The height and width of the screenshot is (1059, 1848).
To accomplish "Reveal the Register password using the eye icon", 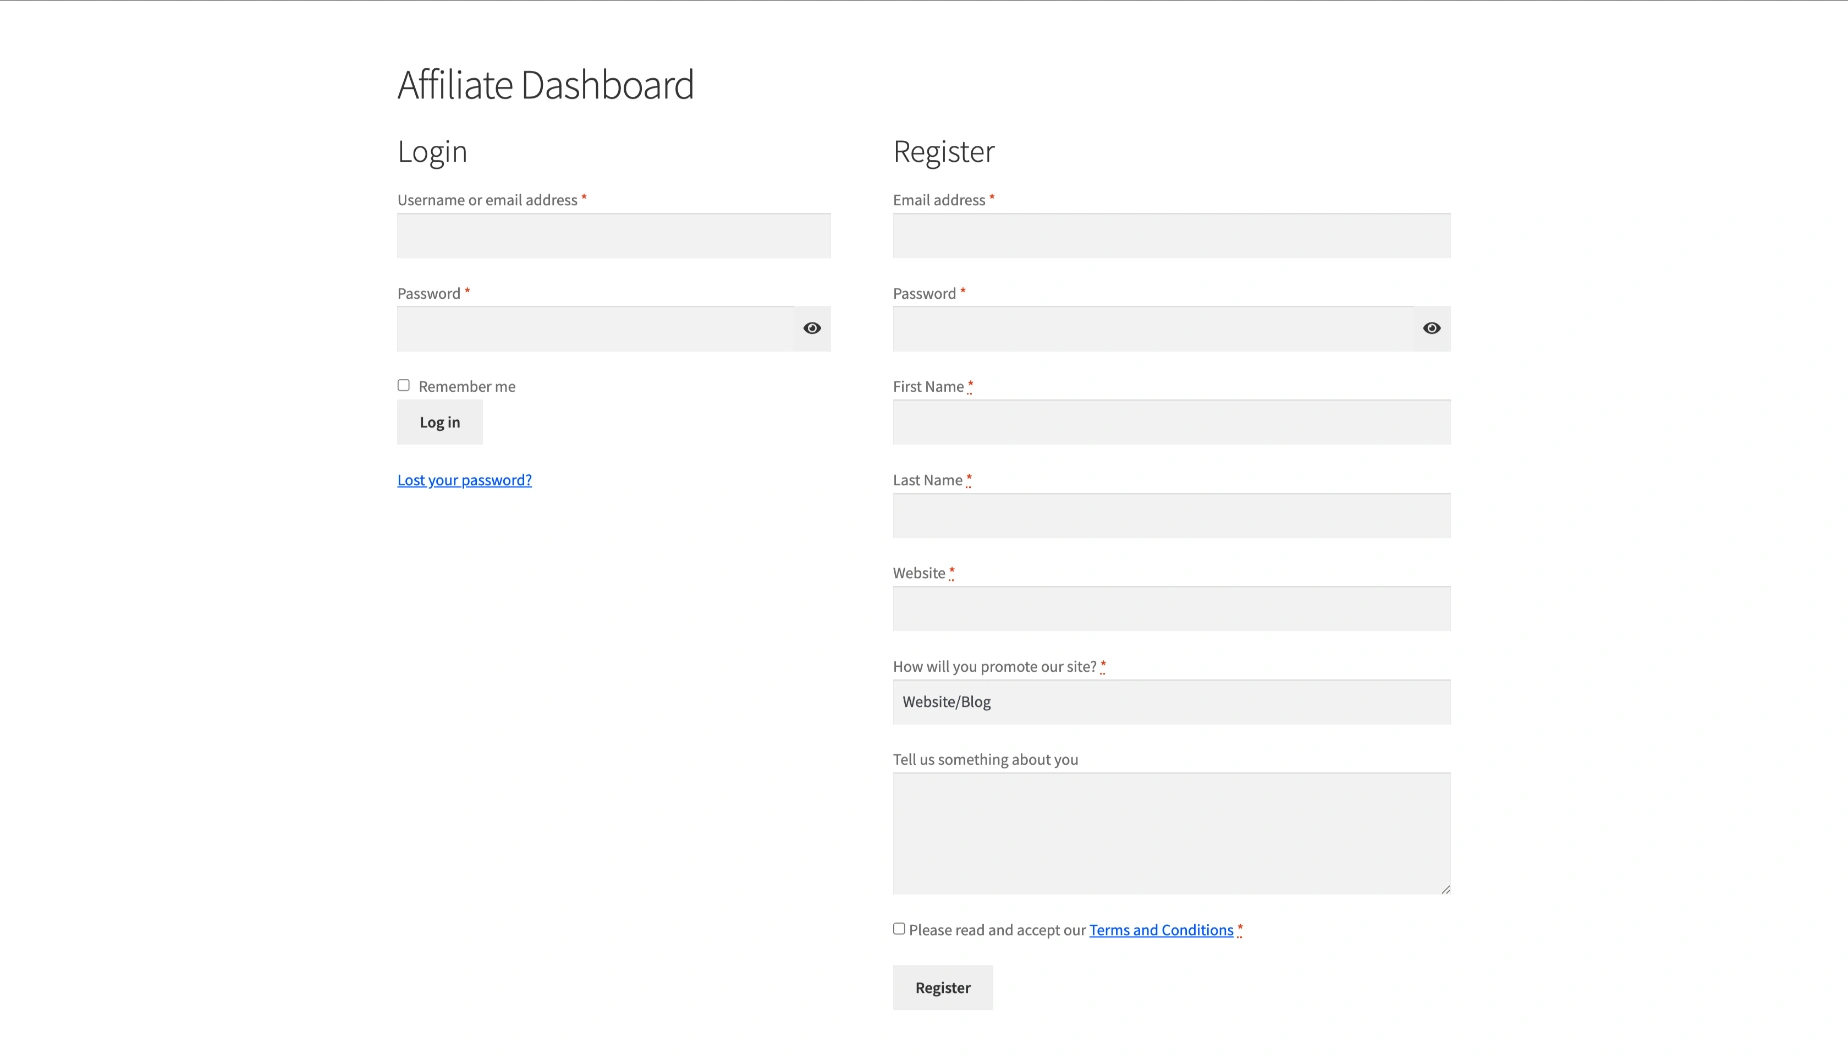I will click(x=1431, y=328).
